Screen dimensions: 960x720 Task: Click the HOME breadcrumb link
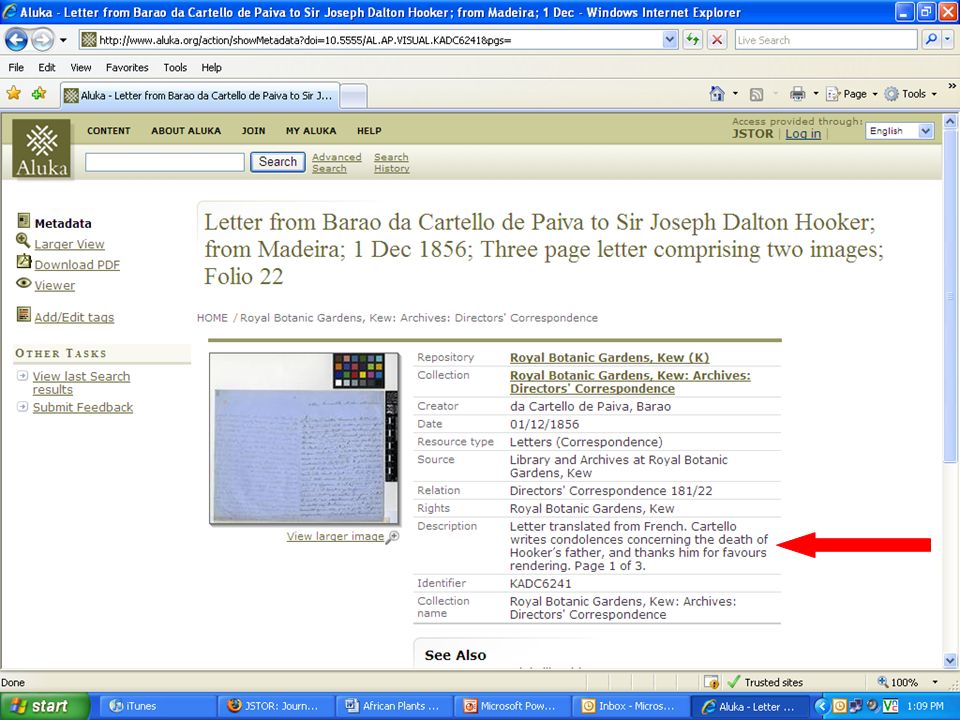pos(212,318)
